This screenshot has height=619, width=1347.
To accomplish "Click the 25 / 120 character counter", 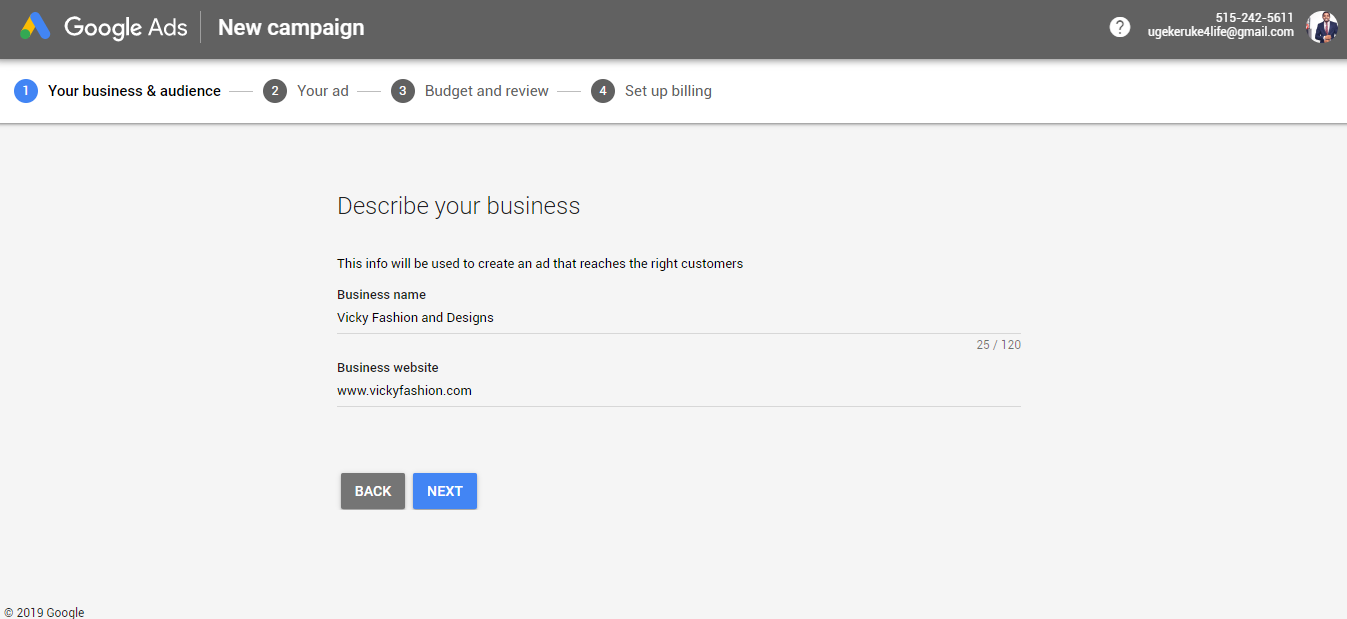I will click(x=998, y=345).
